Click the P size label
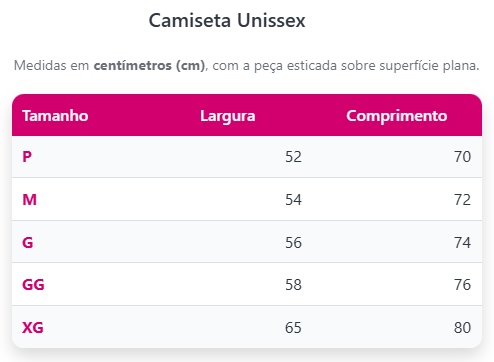 27,157
